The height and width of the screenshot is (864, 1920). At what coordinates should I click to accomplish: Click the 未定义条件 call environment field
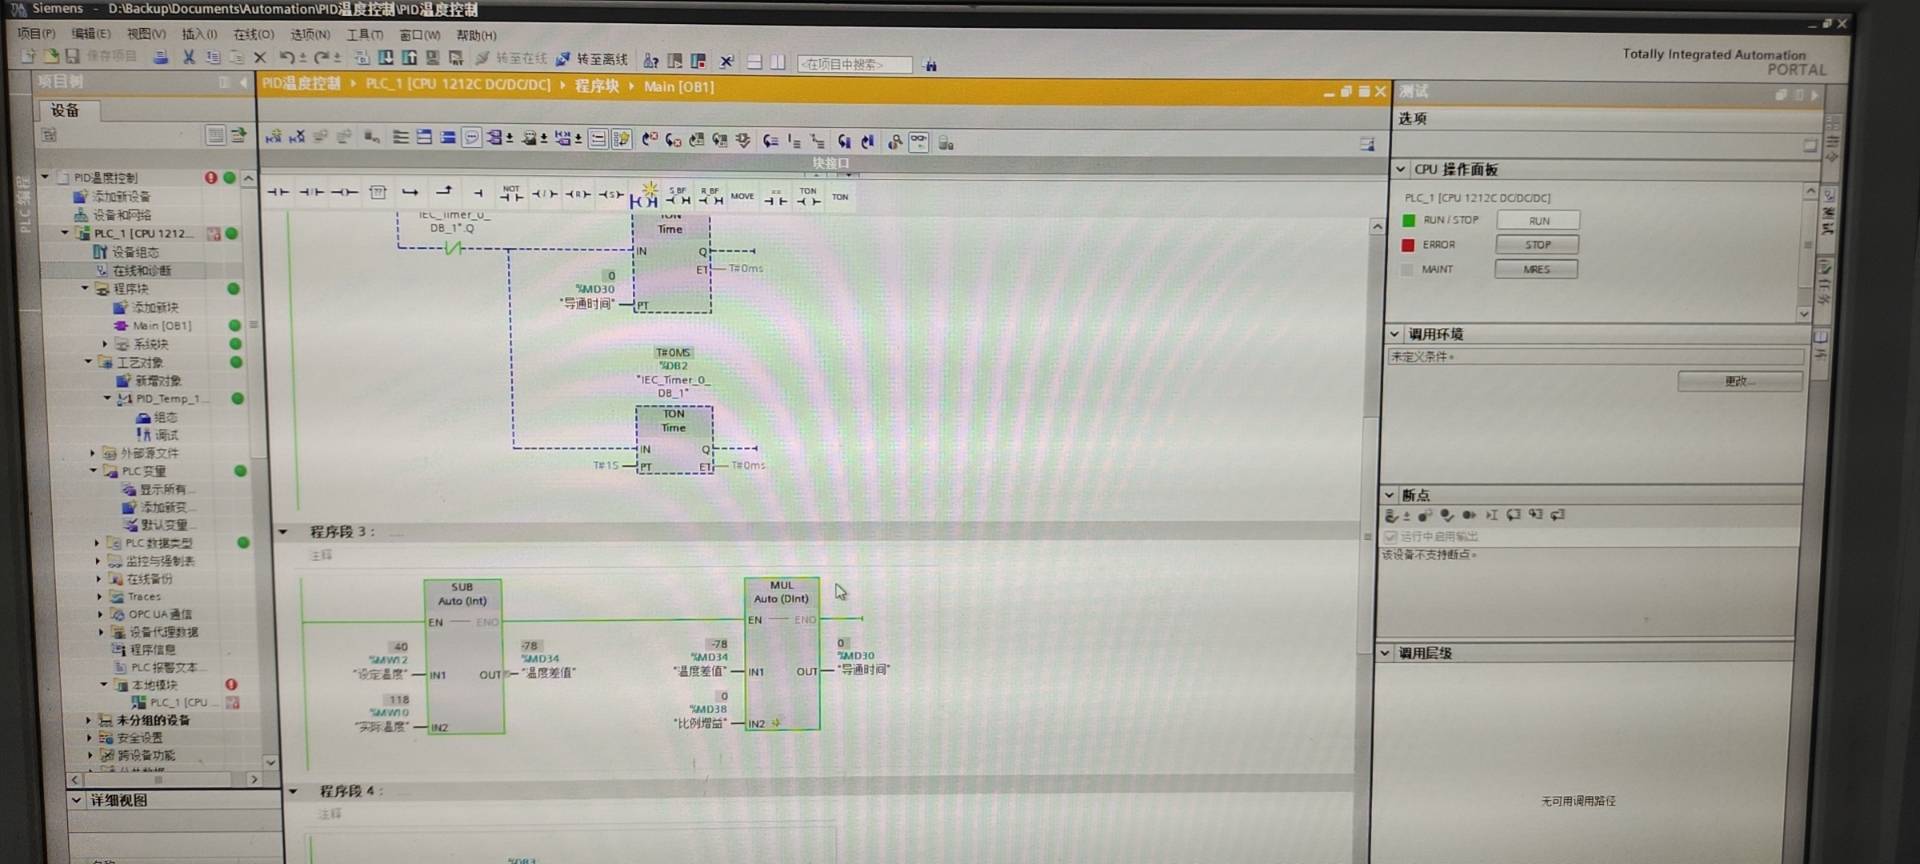pos(1595,357)
